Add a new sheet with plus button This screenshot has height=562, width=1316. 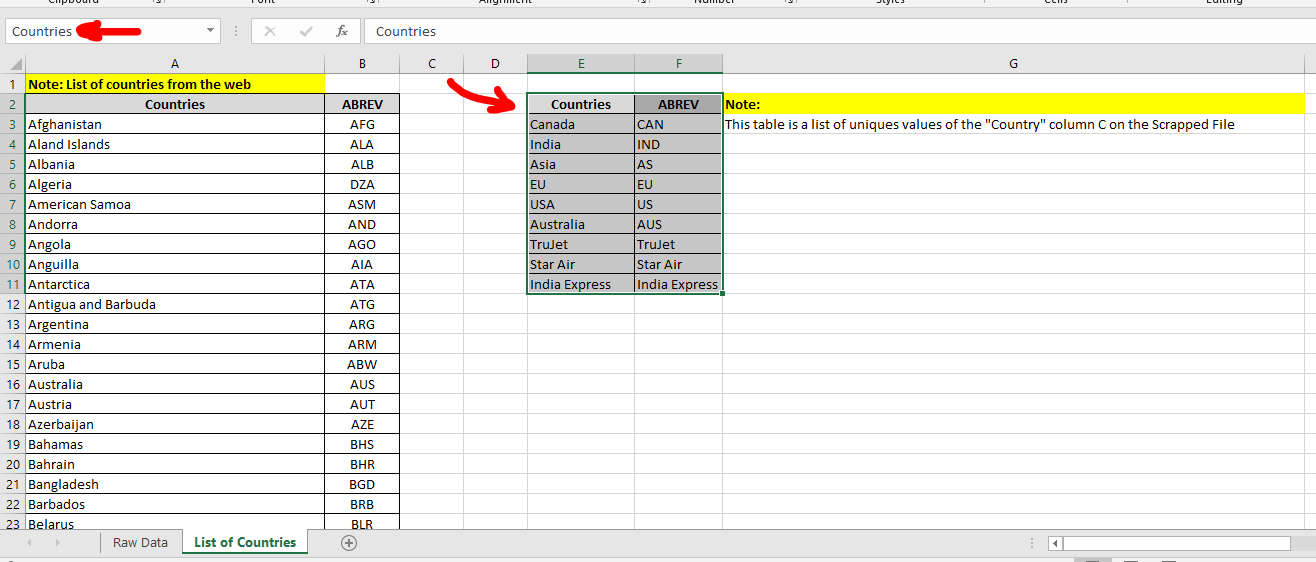tap(349, 542)
